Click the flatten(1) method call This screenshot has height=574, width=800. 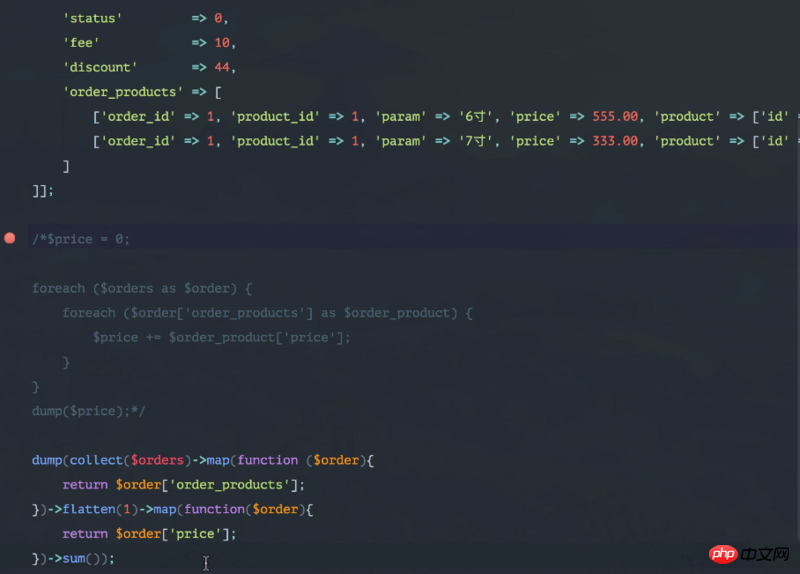pyautogui.click(x=89, y=509)
